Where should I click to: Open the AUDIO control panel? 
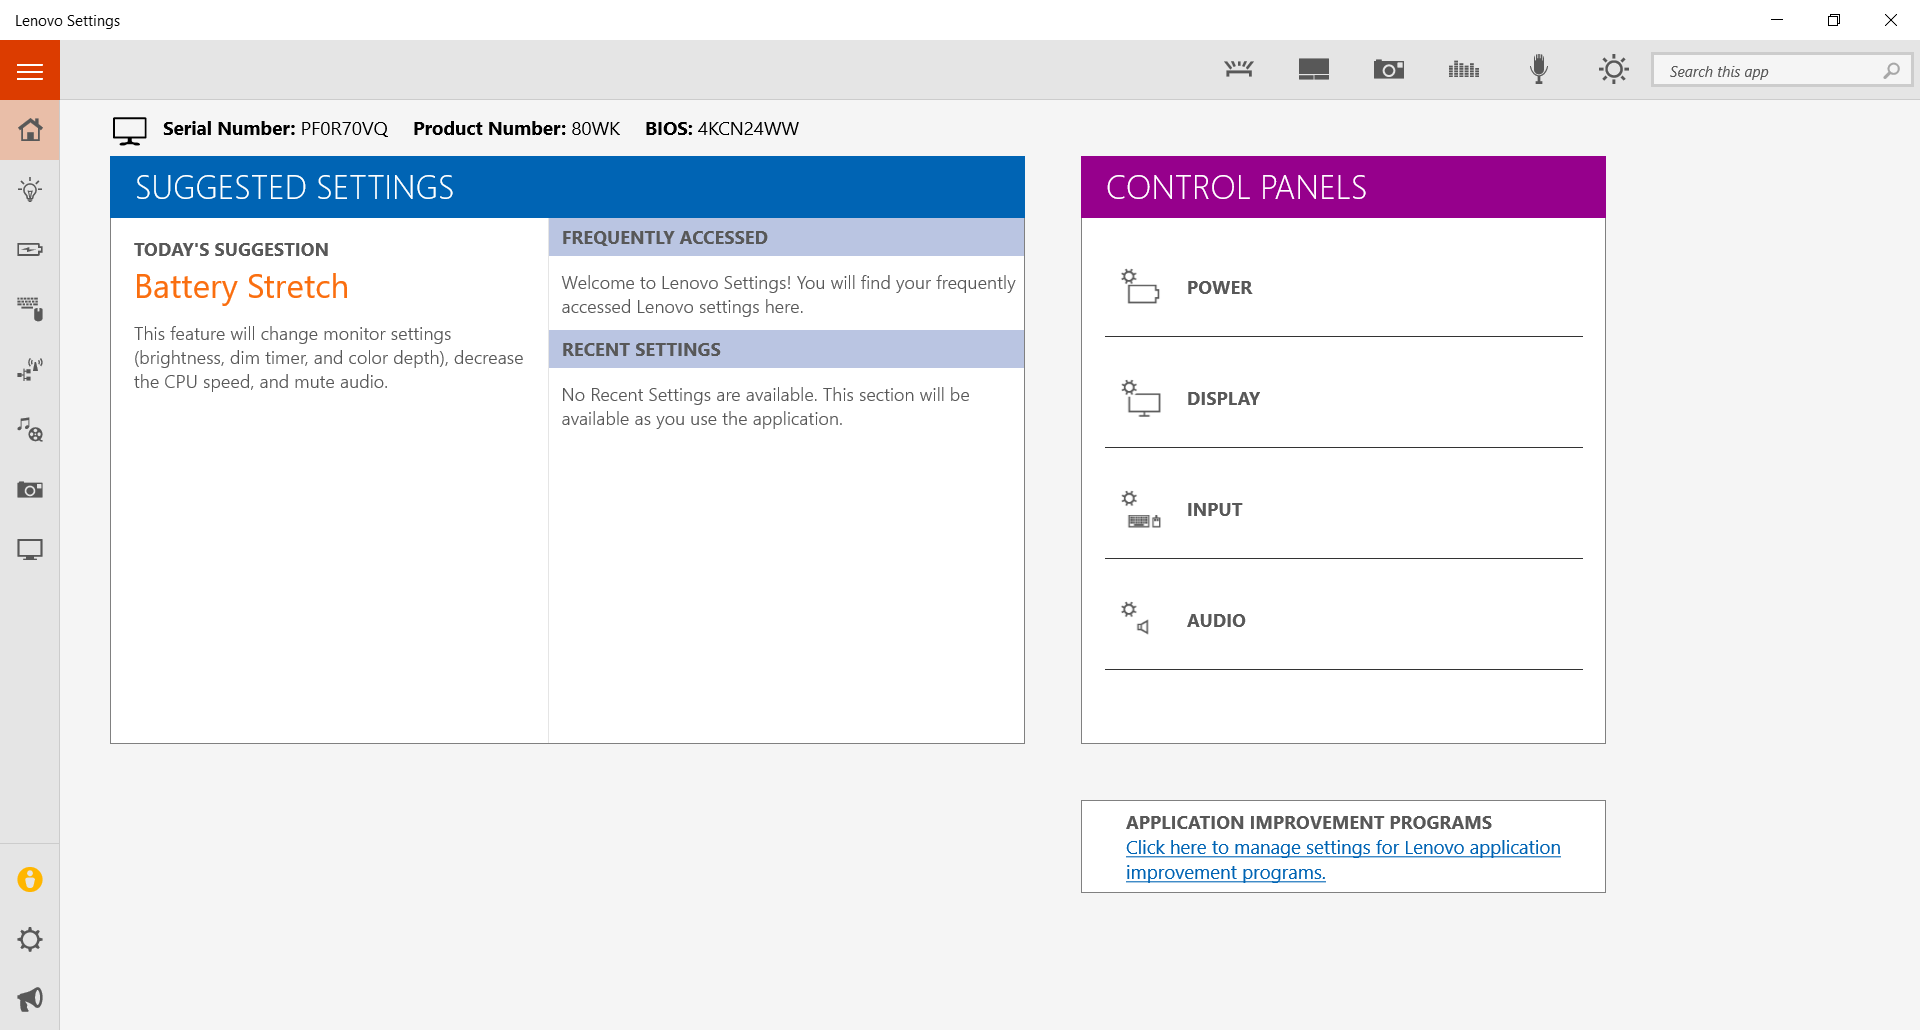tap(1216, 621)
